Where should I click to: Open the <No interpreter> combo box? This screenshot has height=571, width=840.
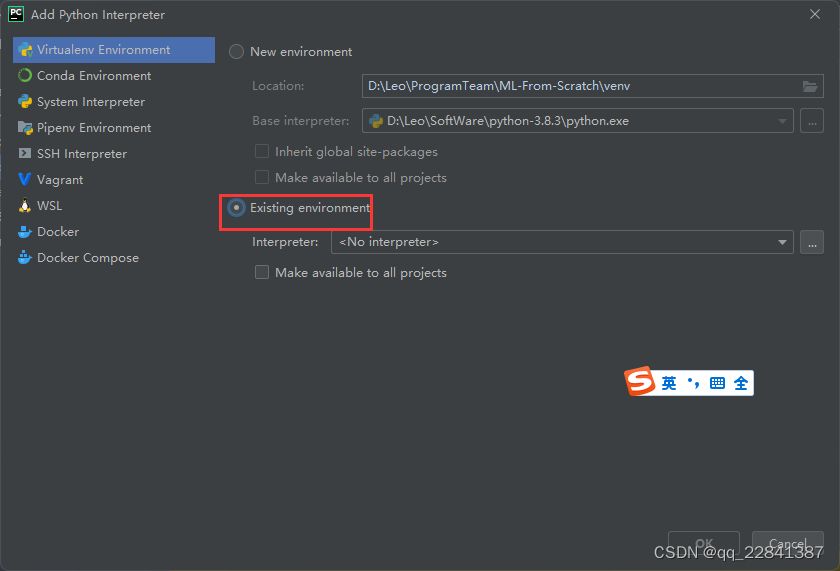point(562,242)
